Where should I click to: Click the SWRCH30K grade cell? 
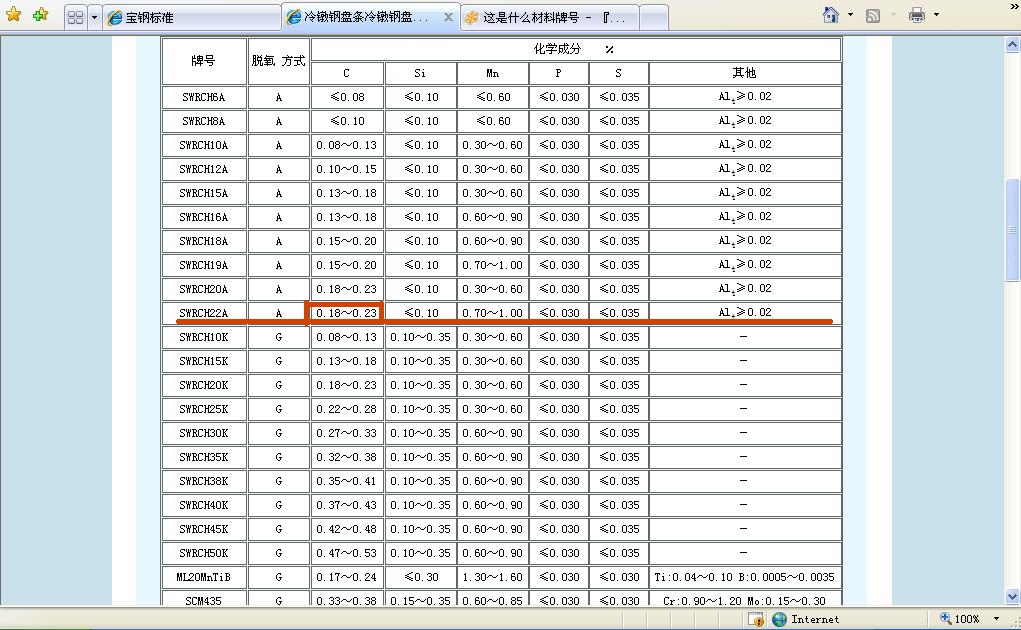coord(204,433)
